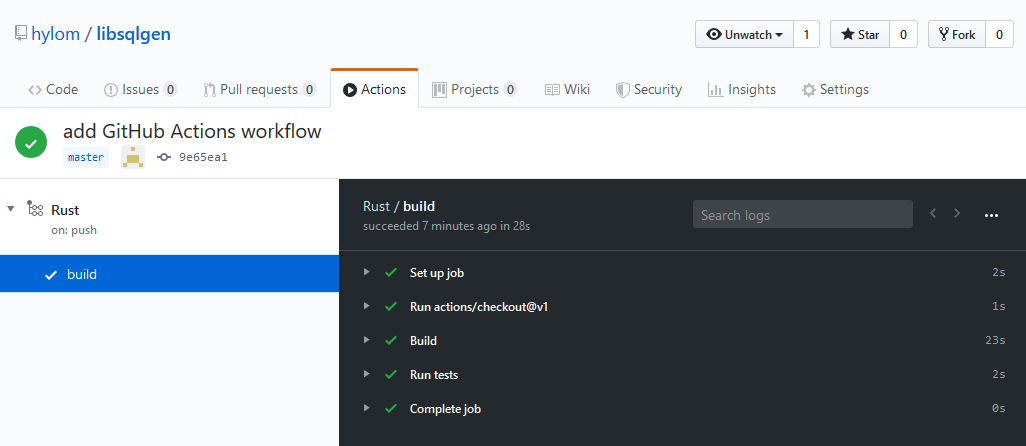Viewport: 1026px width, 446px height.
Task: Click the commit hash 9e65ea1
Action: pyautogui.click(x=203, y=157)
